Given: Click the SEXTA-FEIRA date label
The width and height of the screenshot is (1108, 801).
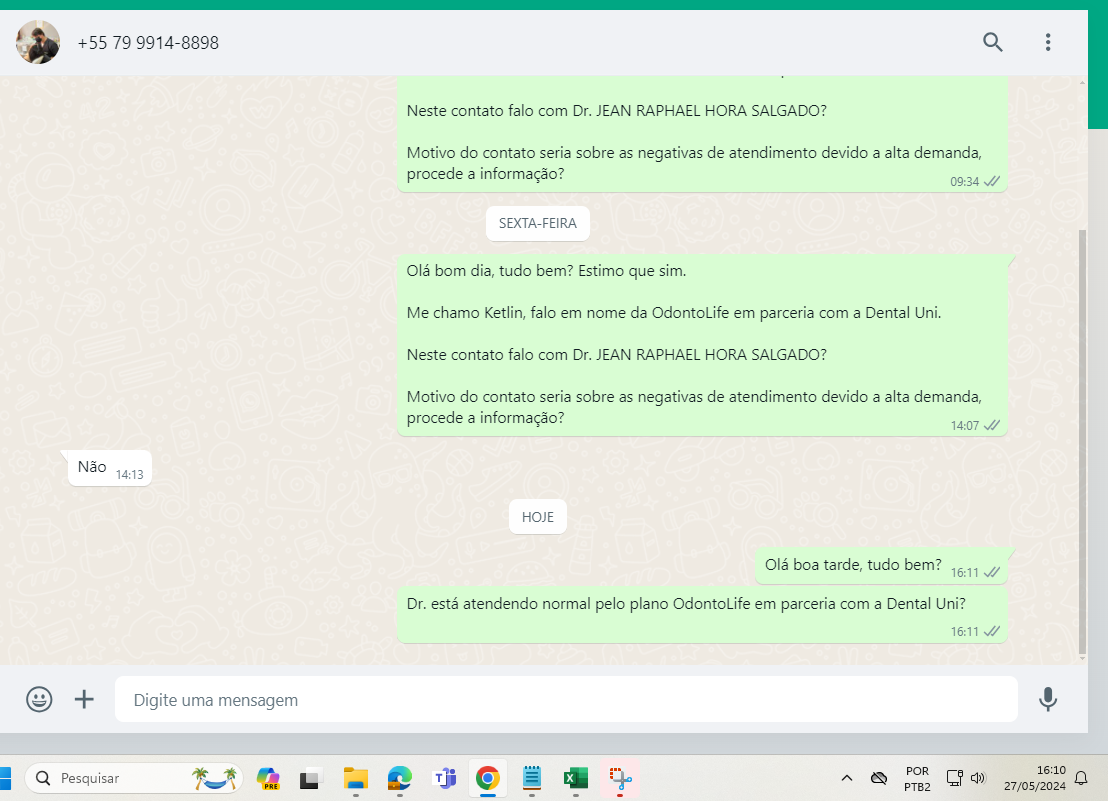Looking at the screenshot, I should [538, 223].
